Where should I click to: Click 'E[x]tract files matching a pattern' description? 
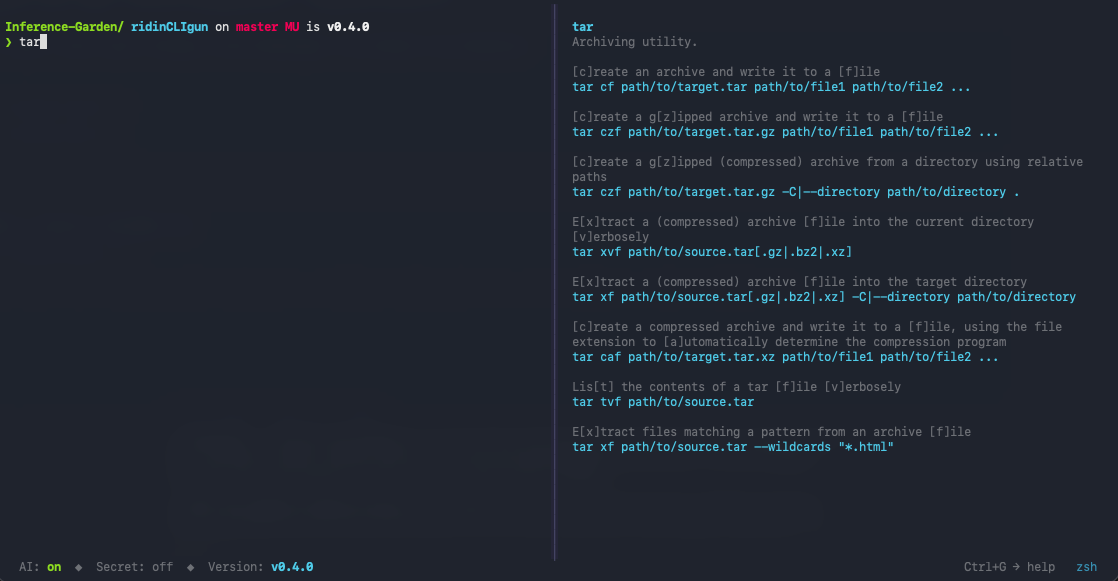(771, 432)
